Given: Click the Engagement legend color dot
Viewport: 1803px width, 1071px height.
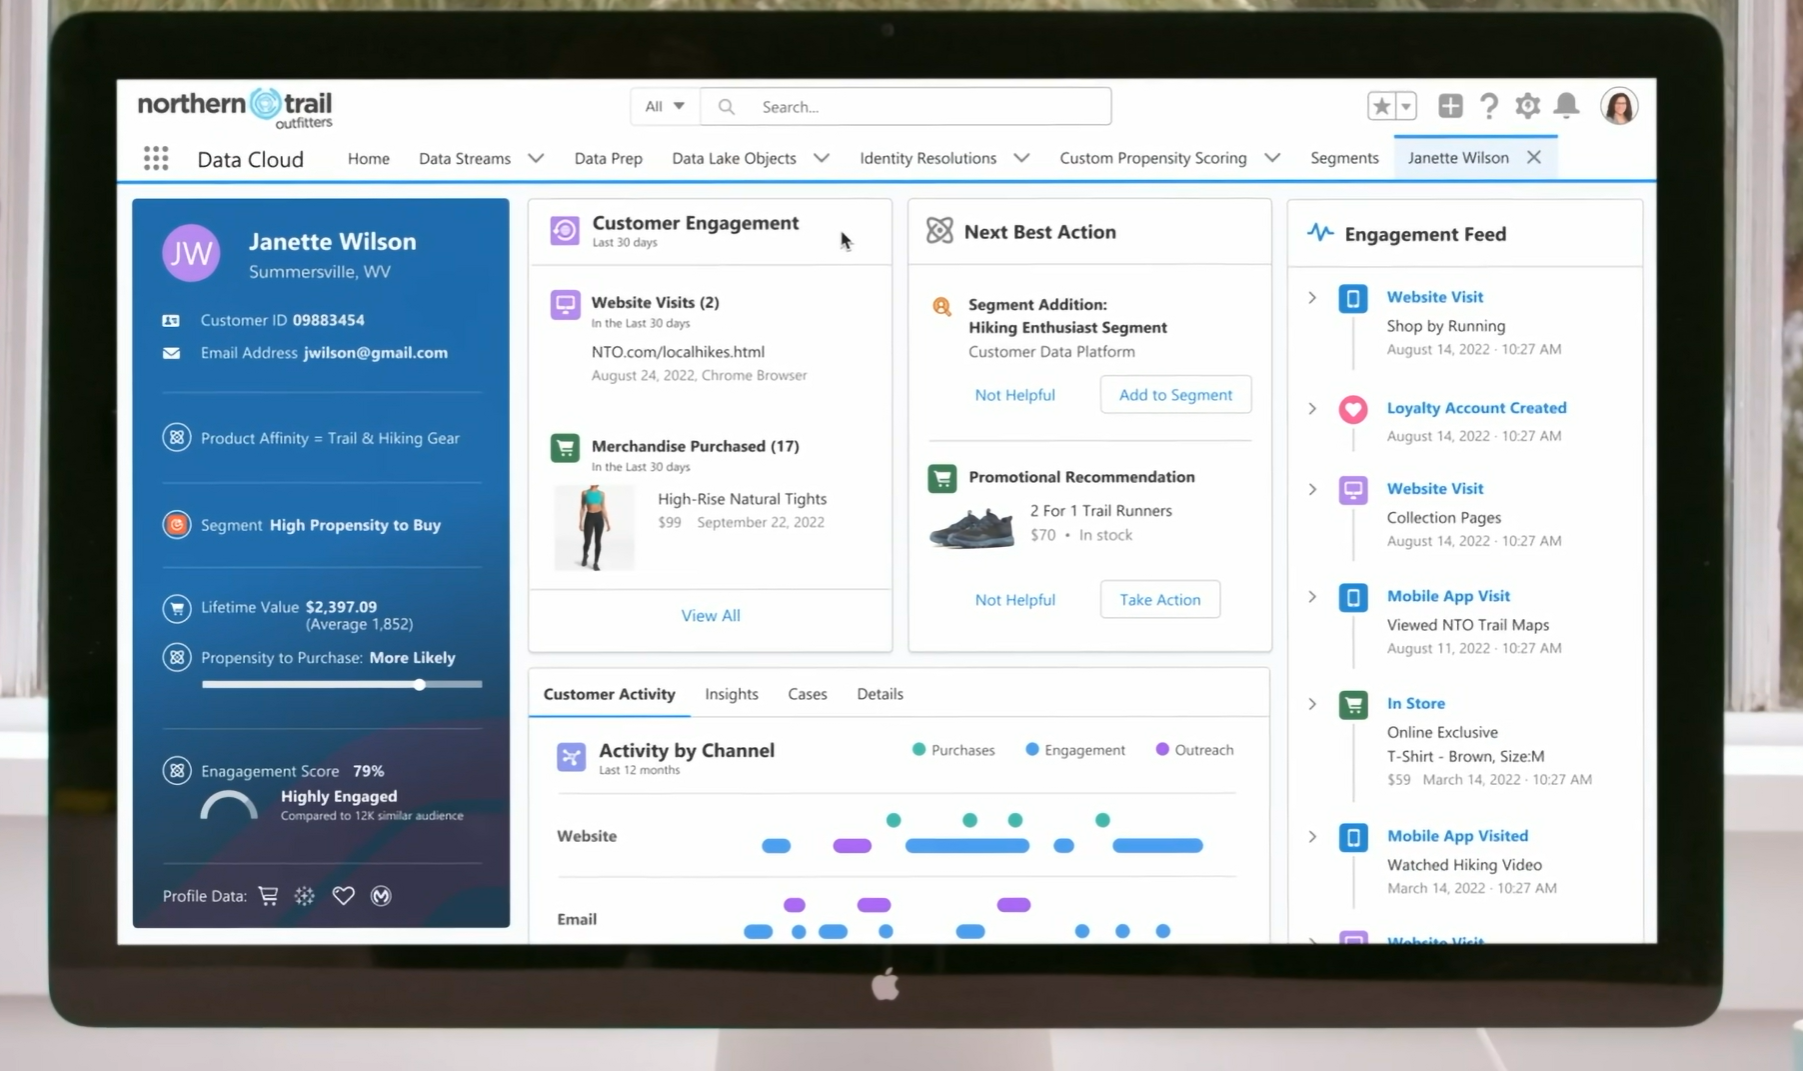Looking at the screenshot, I should coord(1032,749).
